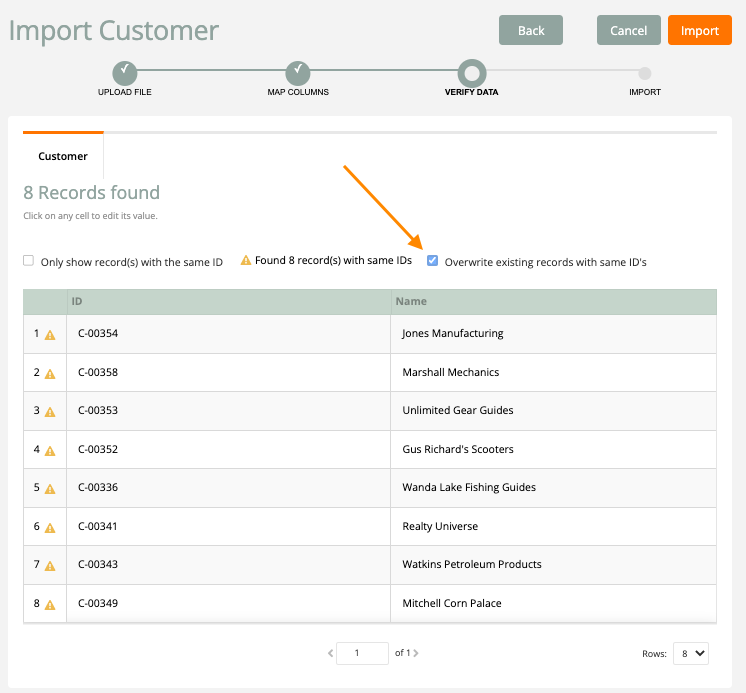Click the warning icon in row 5

50,489
